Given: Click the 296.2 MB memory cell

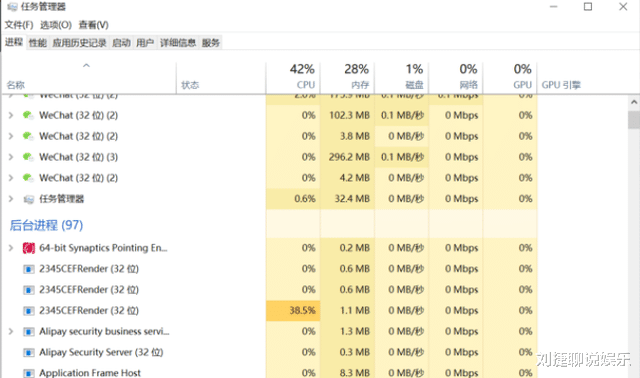Looking at the screenshot, I should click(347, 157).
